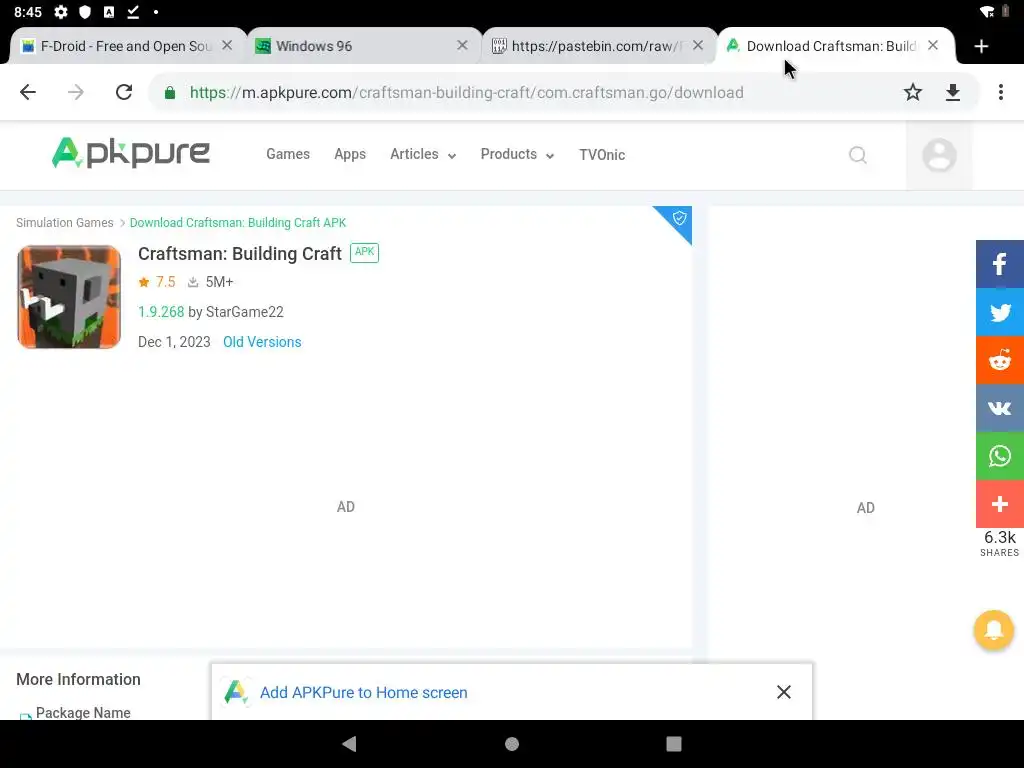Open the settings gear in status bar
The image size is (1024, 768).
[x=61, y=12]
